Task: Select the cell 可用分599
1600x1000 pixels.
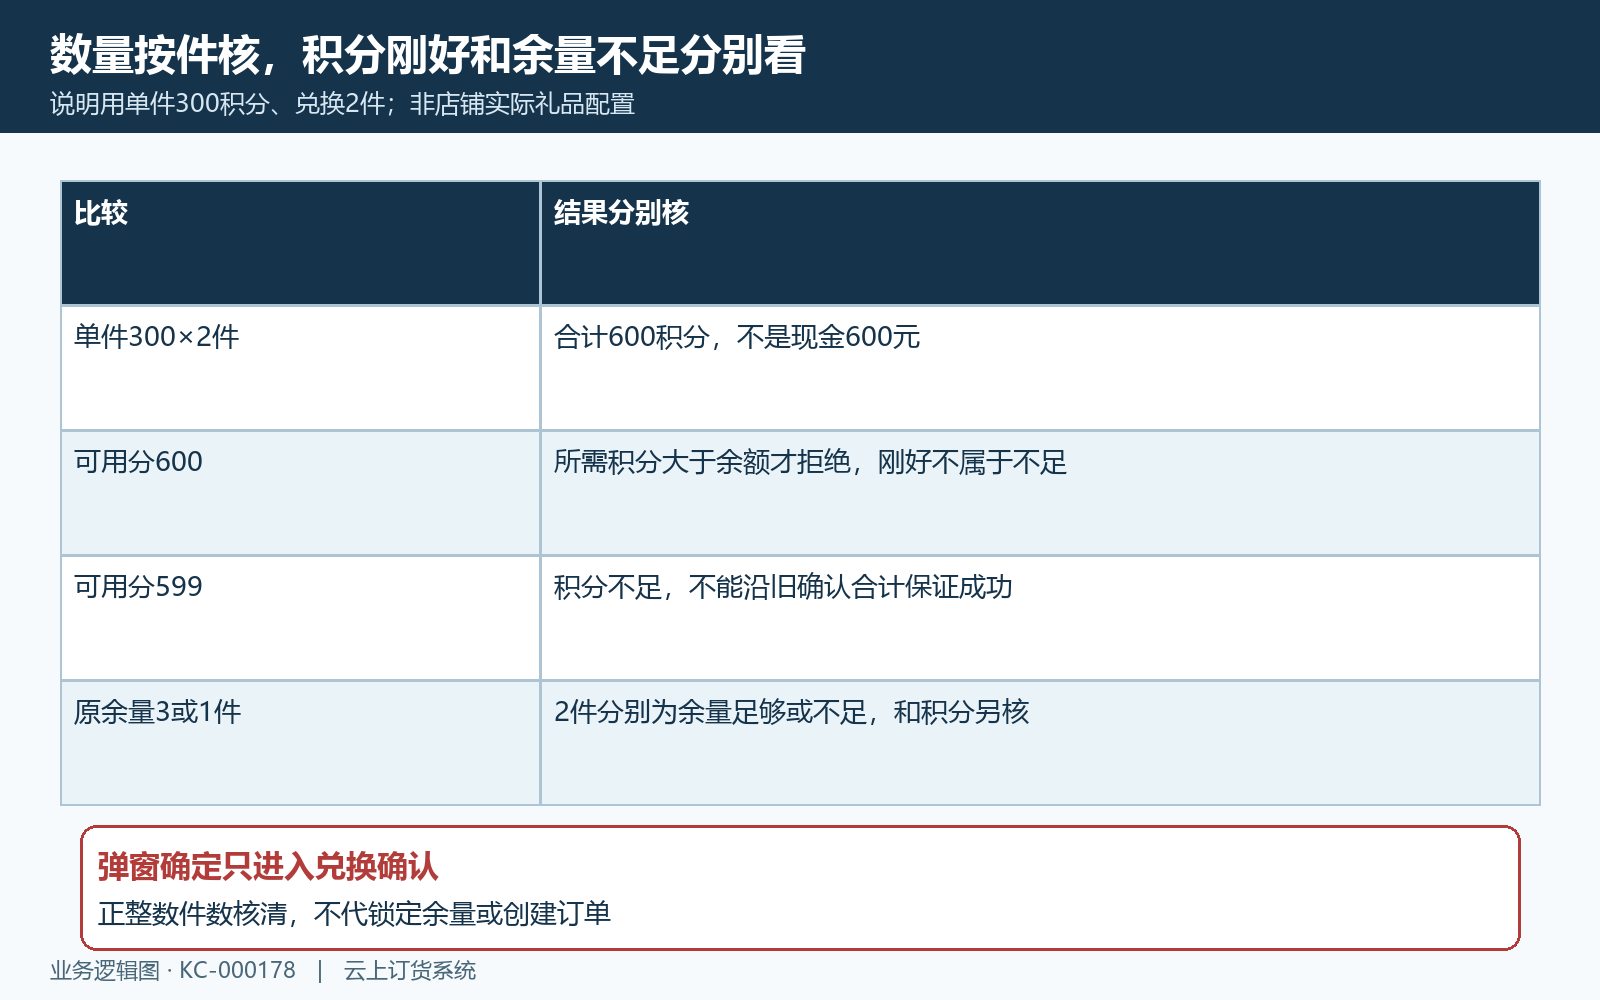Action: tap(300, 618)
